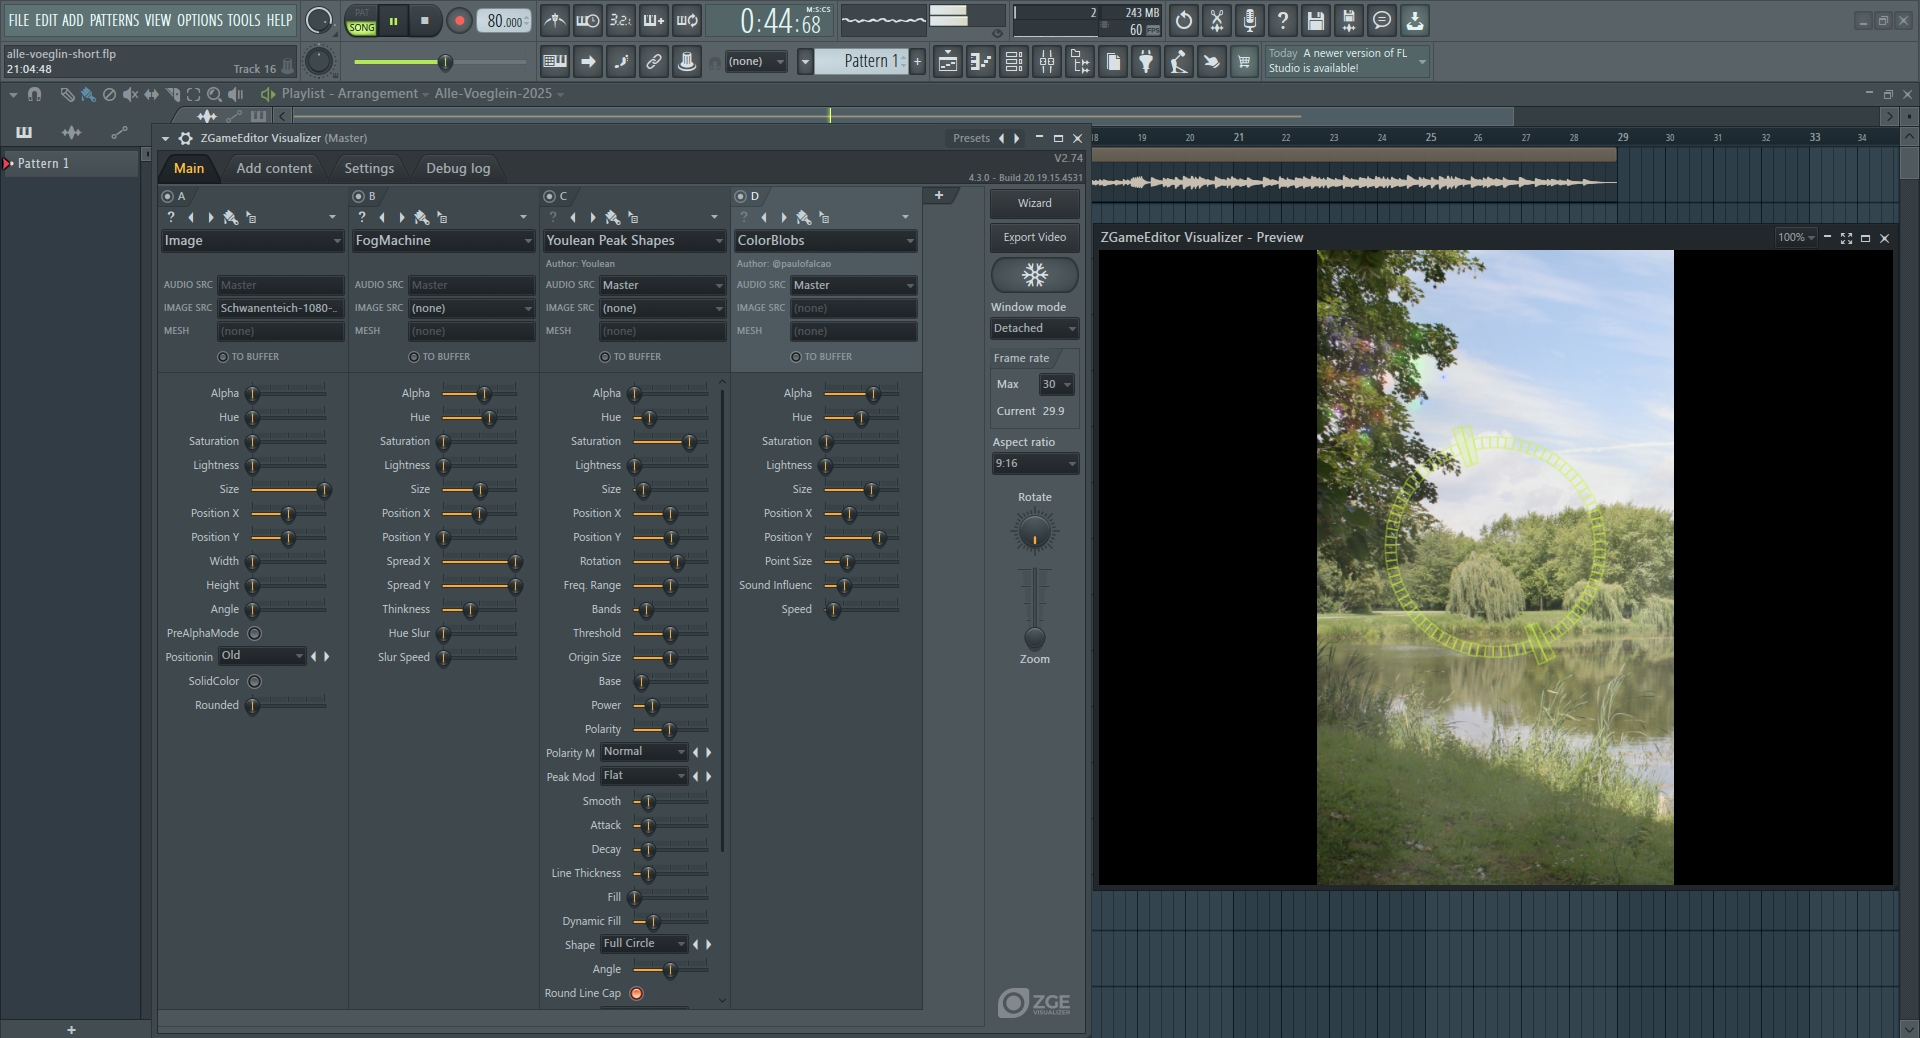Open the ColorBlobs effect dropdown
This screenshot has width=1920, height=1038.
[x=825, y=241]
